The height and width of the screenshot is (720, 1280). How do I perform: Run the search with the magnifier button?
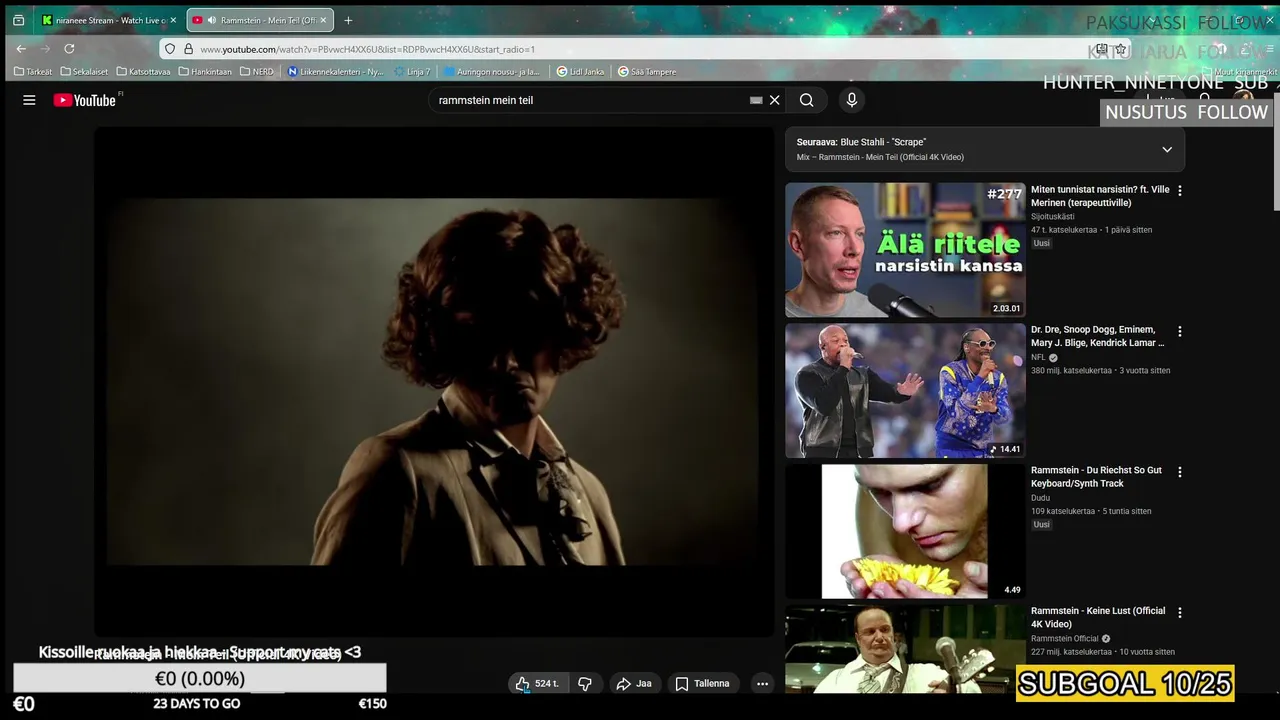806,100
